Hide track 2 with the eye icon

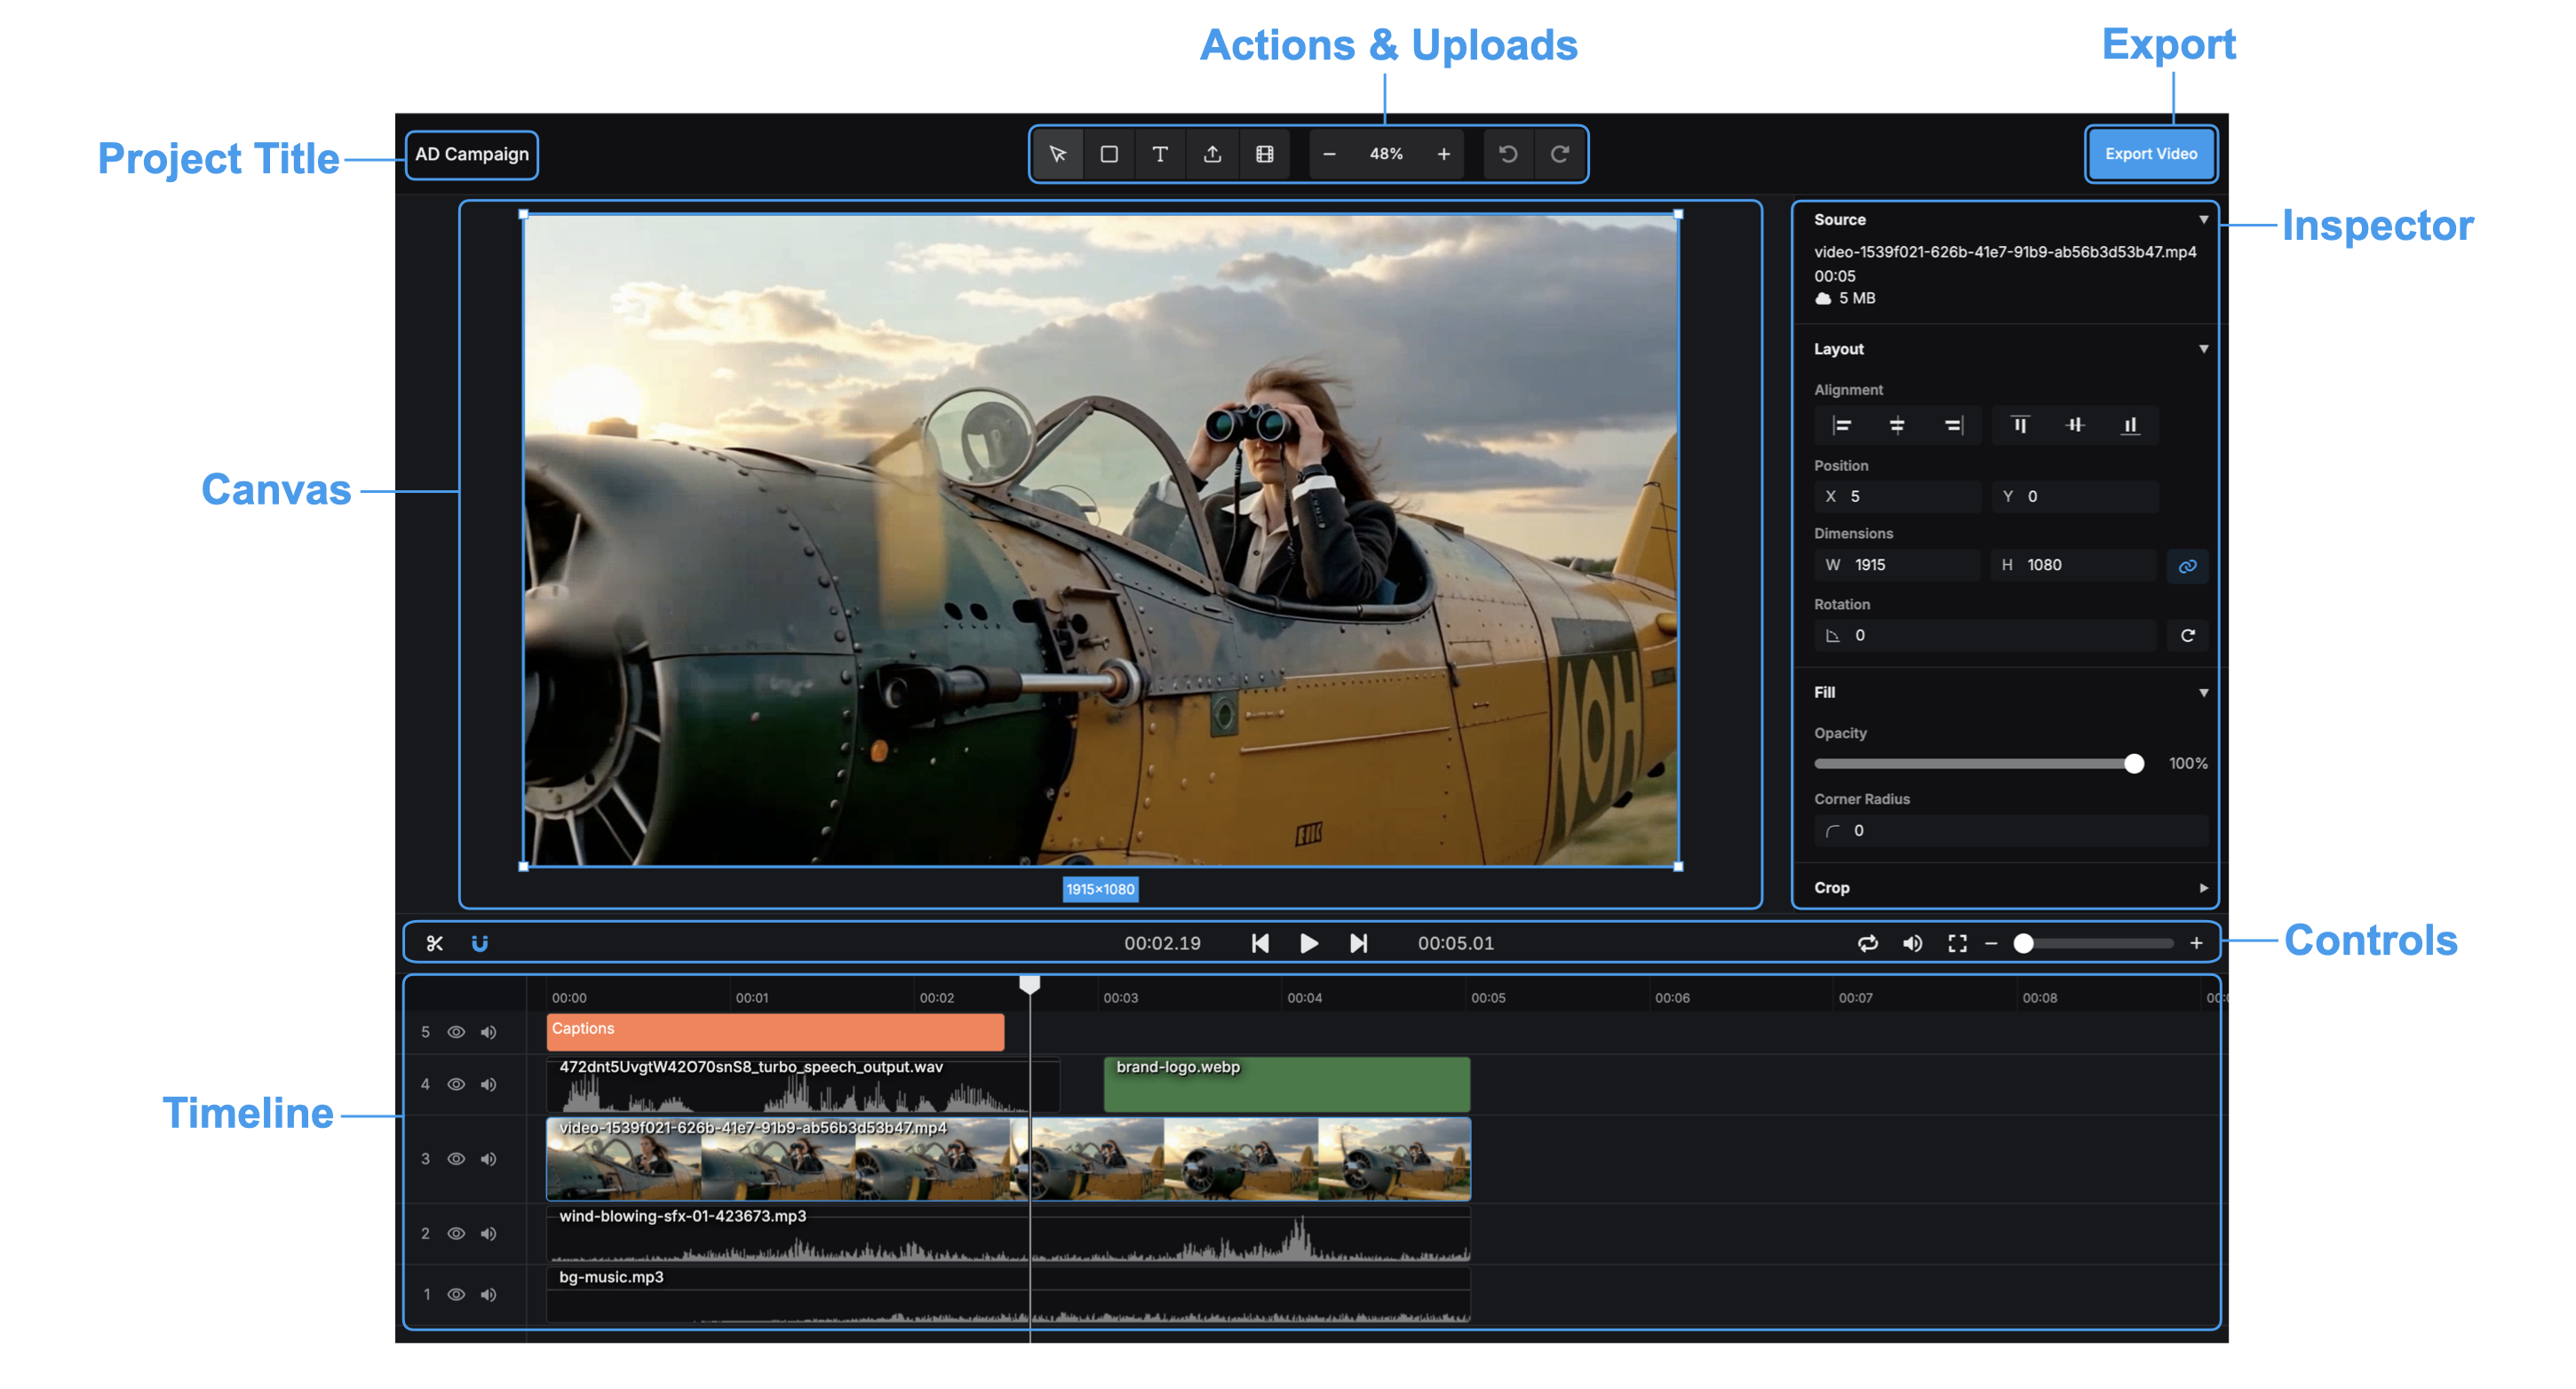click(456, 1235)
